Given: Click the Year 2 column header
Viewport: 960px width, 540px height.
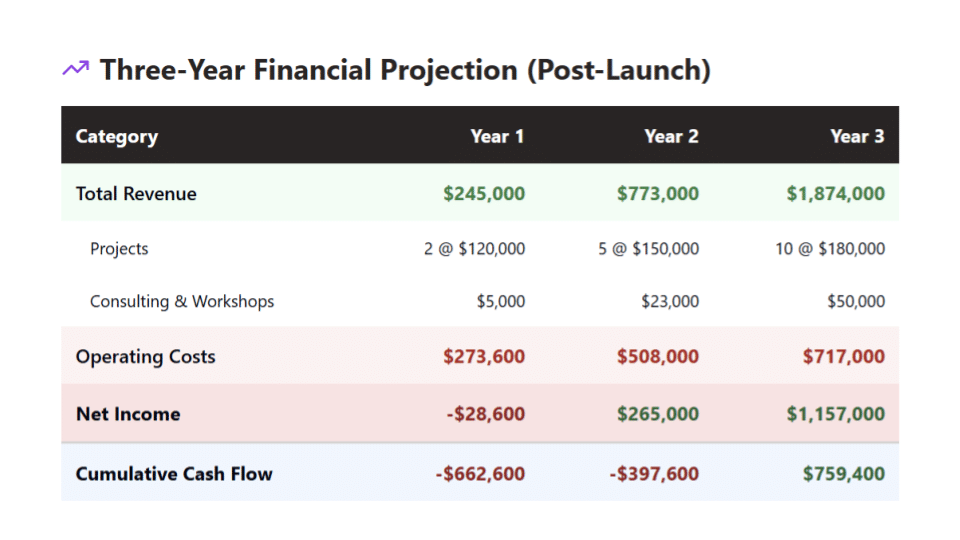Looking at the screenshot, I should point(671,136).
